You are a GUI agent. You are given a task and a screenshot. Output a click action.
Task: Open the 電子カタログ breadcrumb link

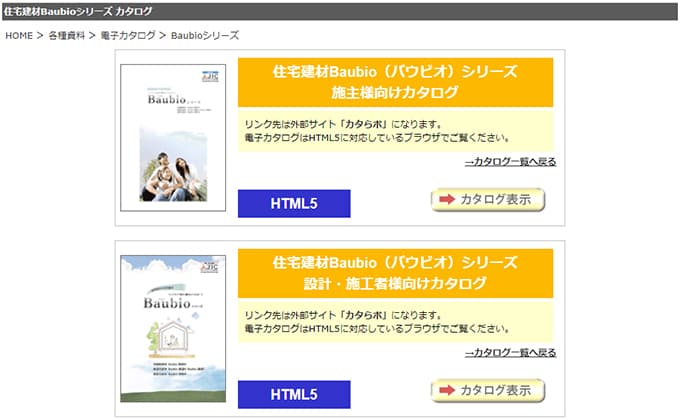coord(129,35)
